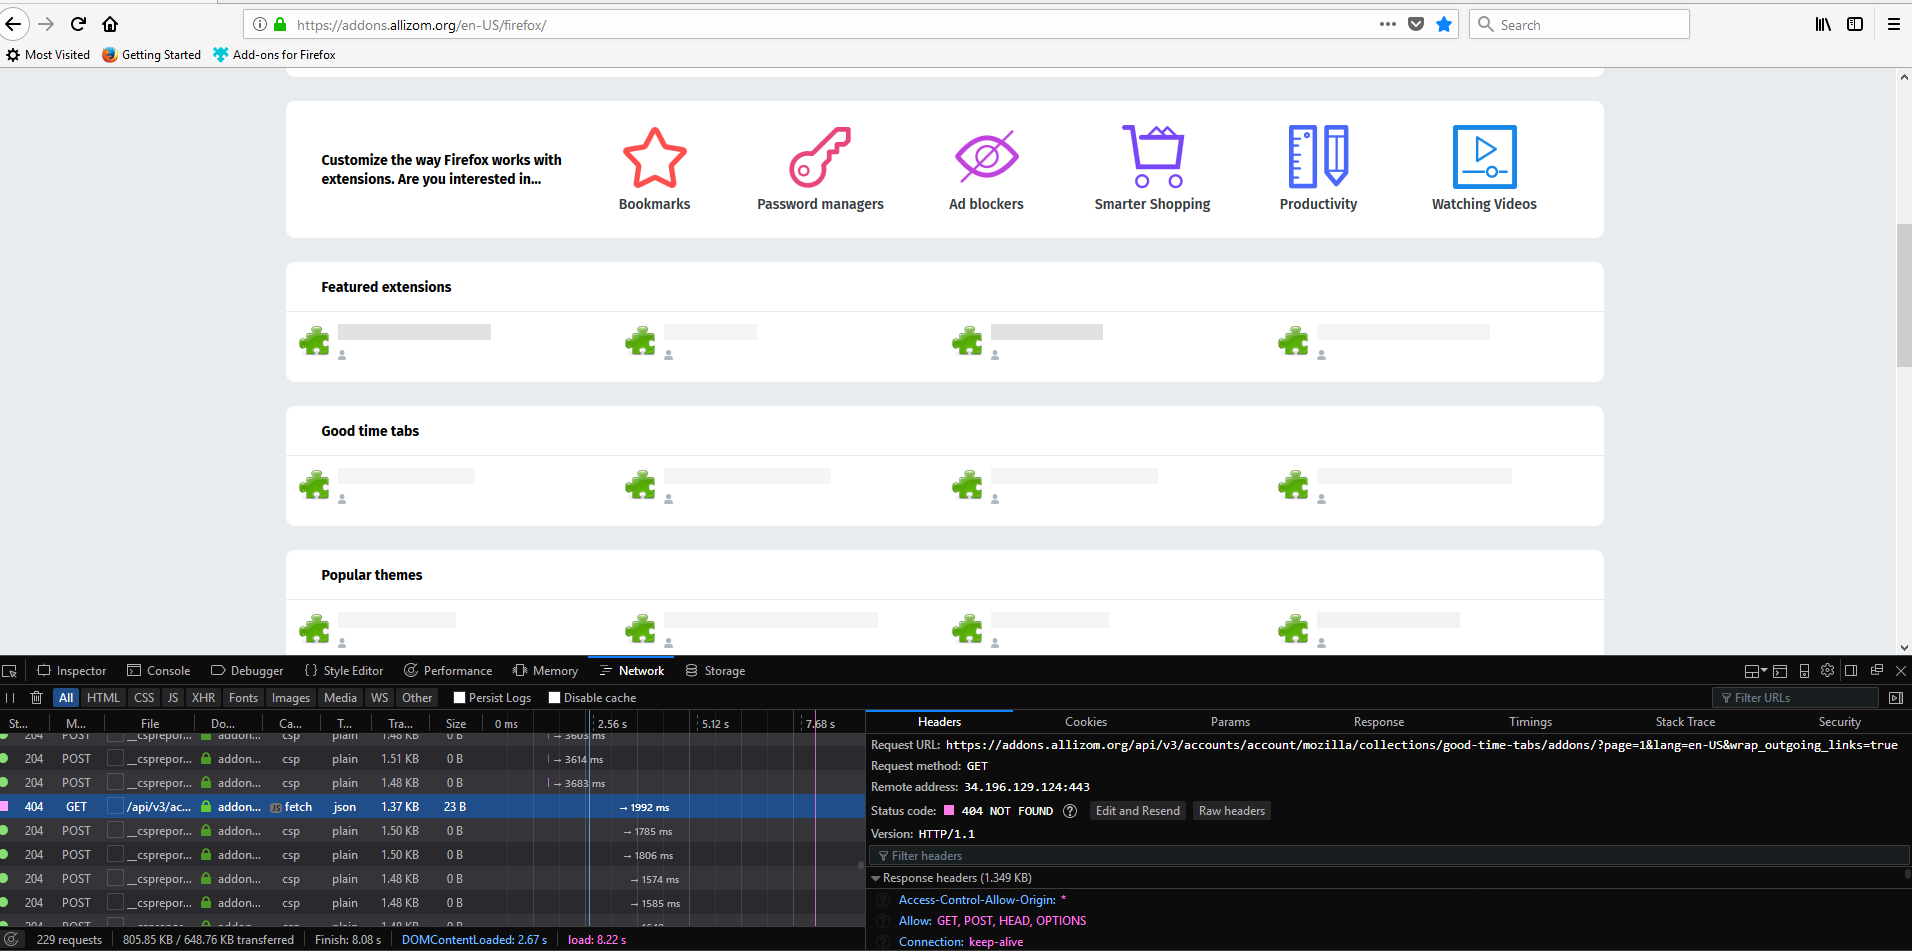
Task: Reload the current page
Action: pyautogui.click(x=78, y=24)
